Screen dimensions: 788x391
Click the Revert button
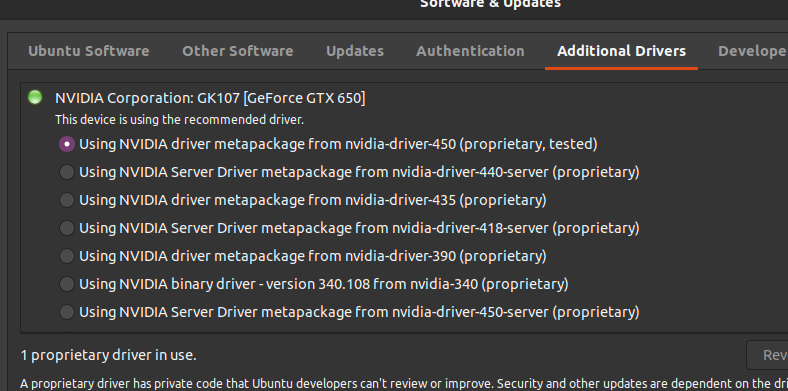pyautogui.click(x=767, y=355)
